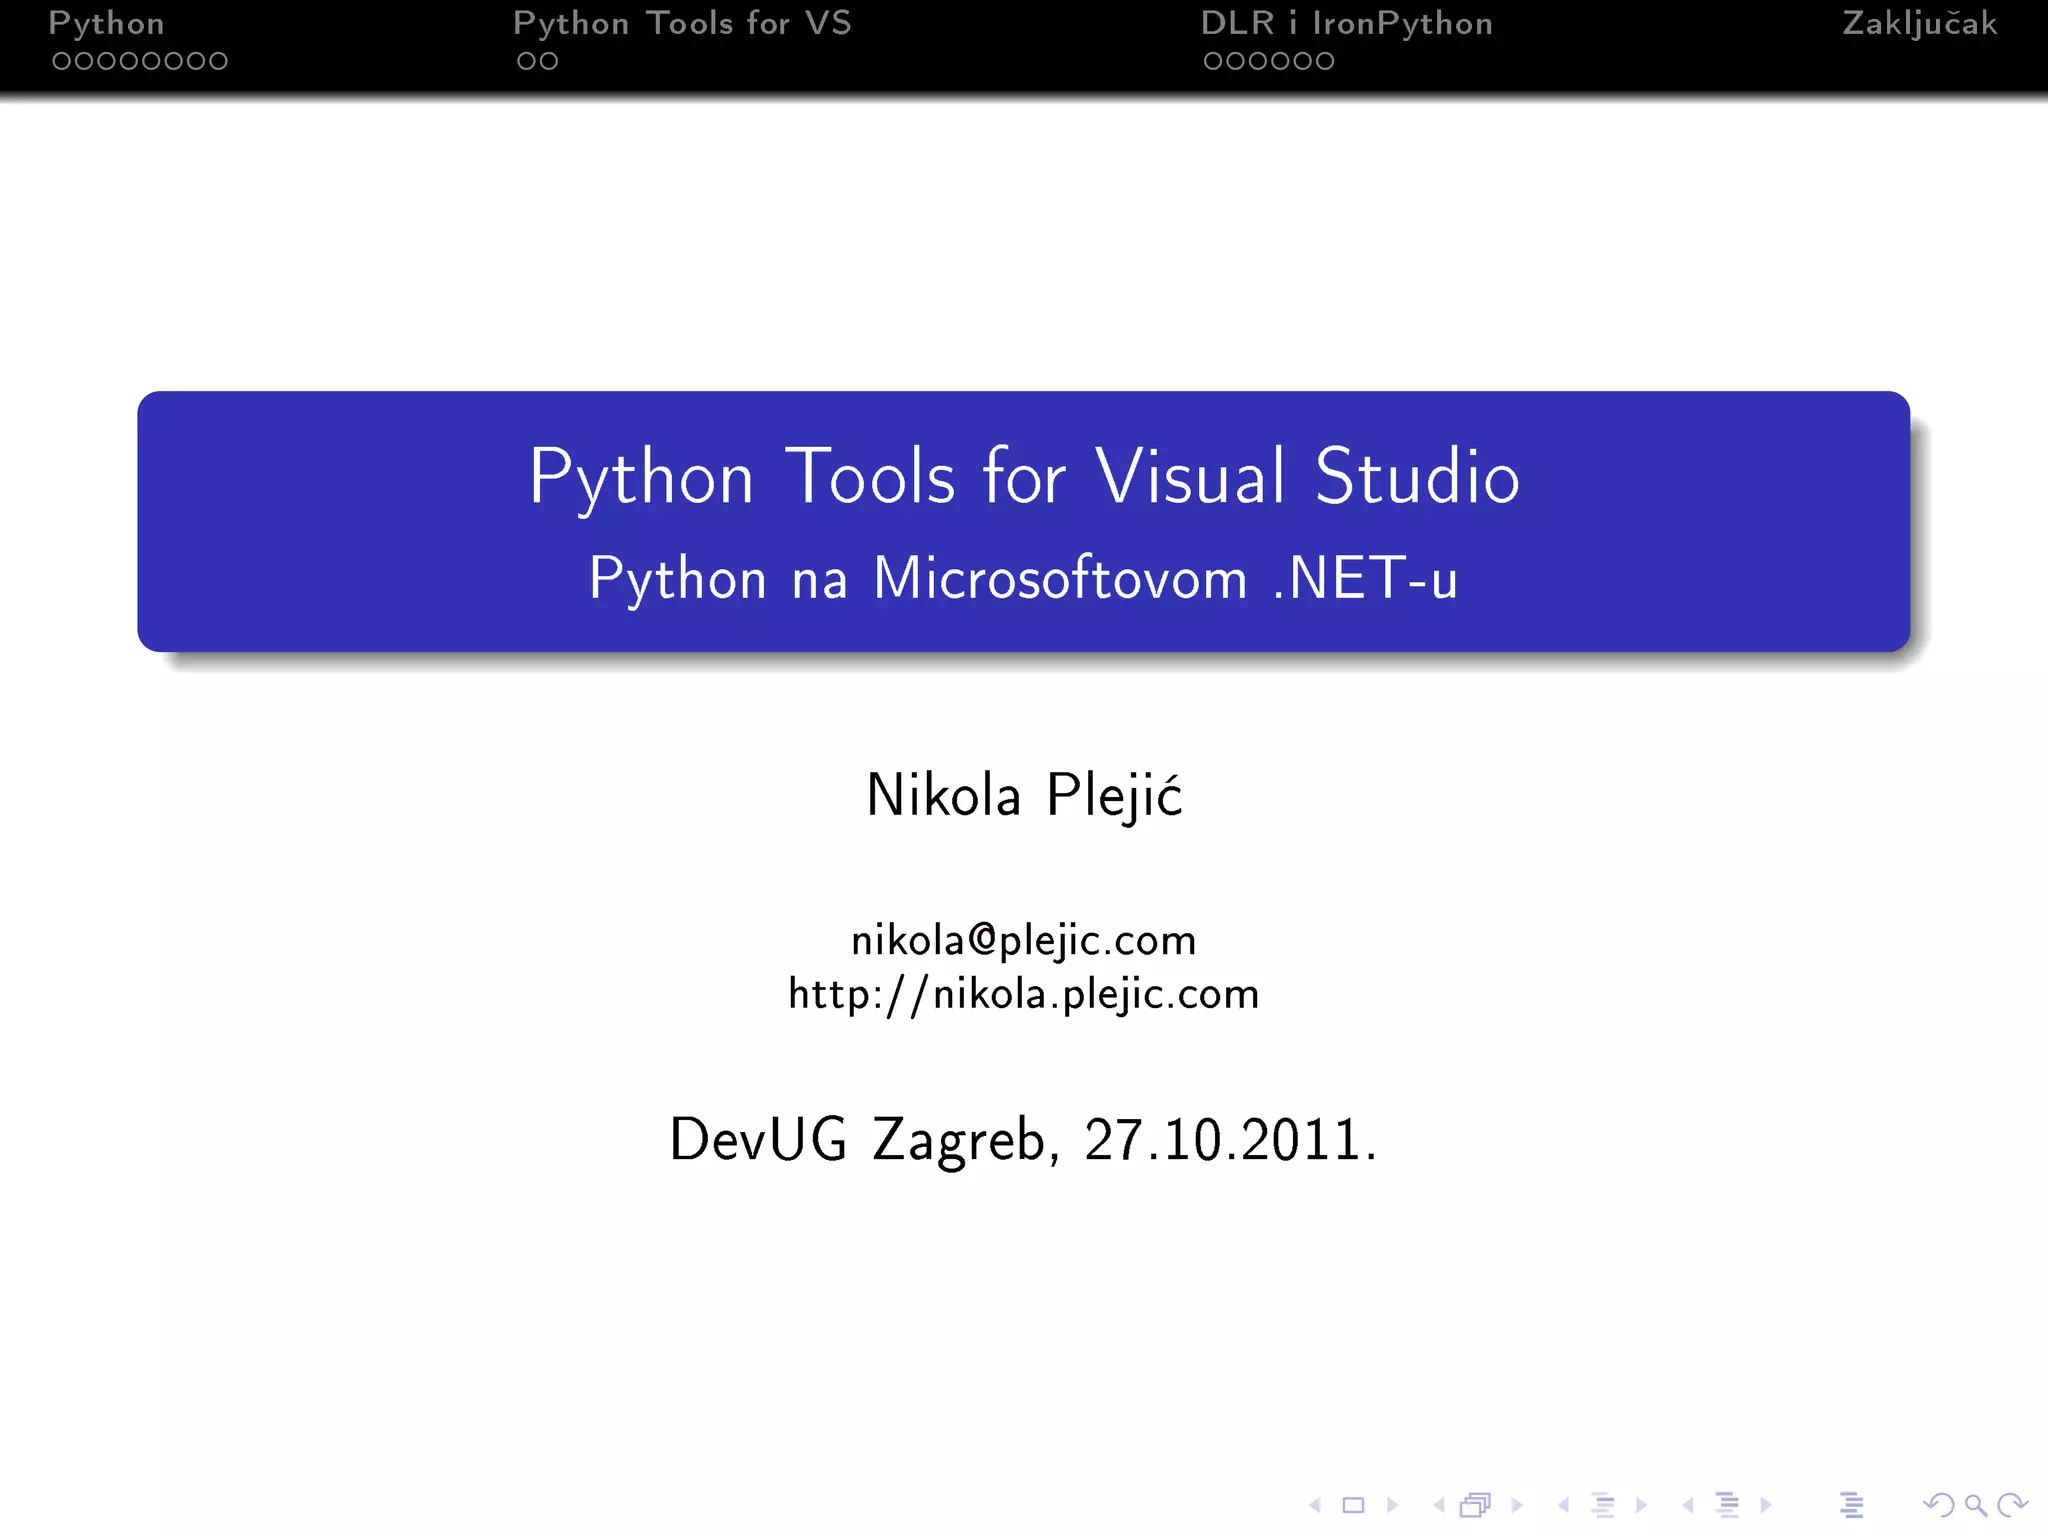This screenshot has height=1536, width=2048.
Task: Click the author name Nikola Plejić
Action: [x=1024, y=795]
